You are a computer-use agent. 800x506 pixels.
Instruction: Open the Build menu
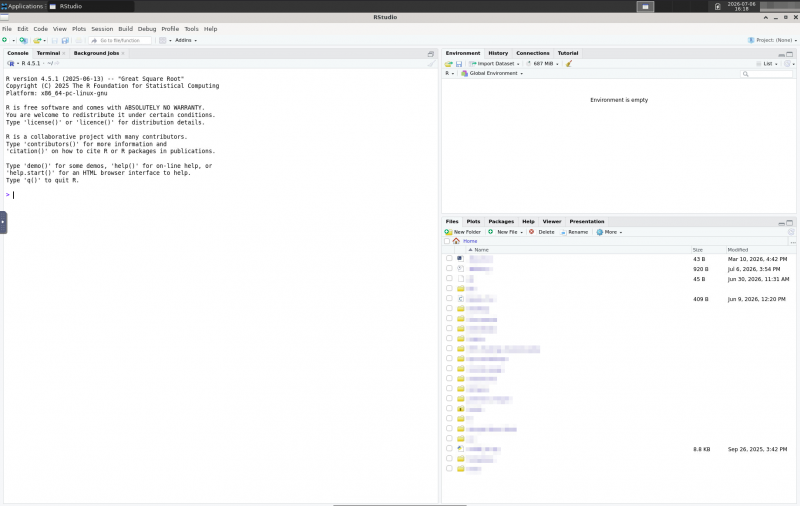(126, 29)
